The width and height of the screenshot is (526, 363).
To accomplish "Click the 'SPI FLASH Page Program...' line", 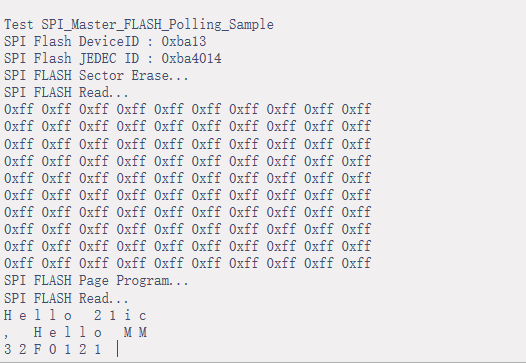I will (x=96, y=280).
